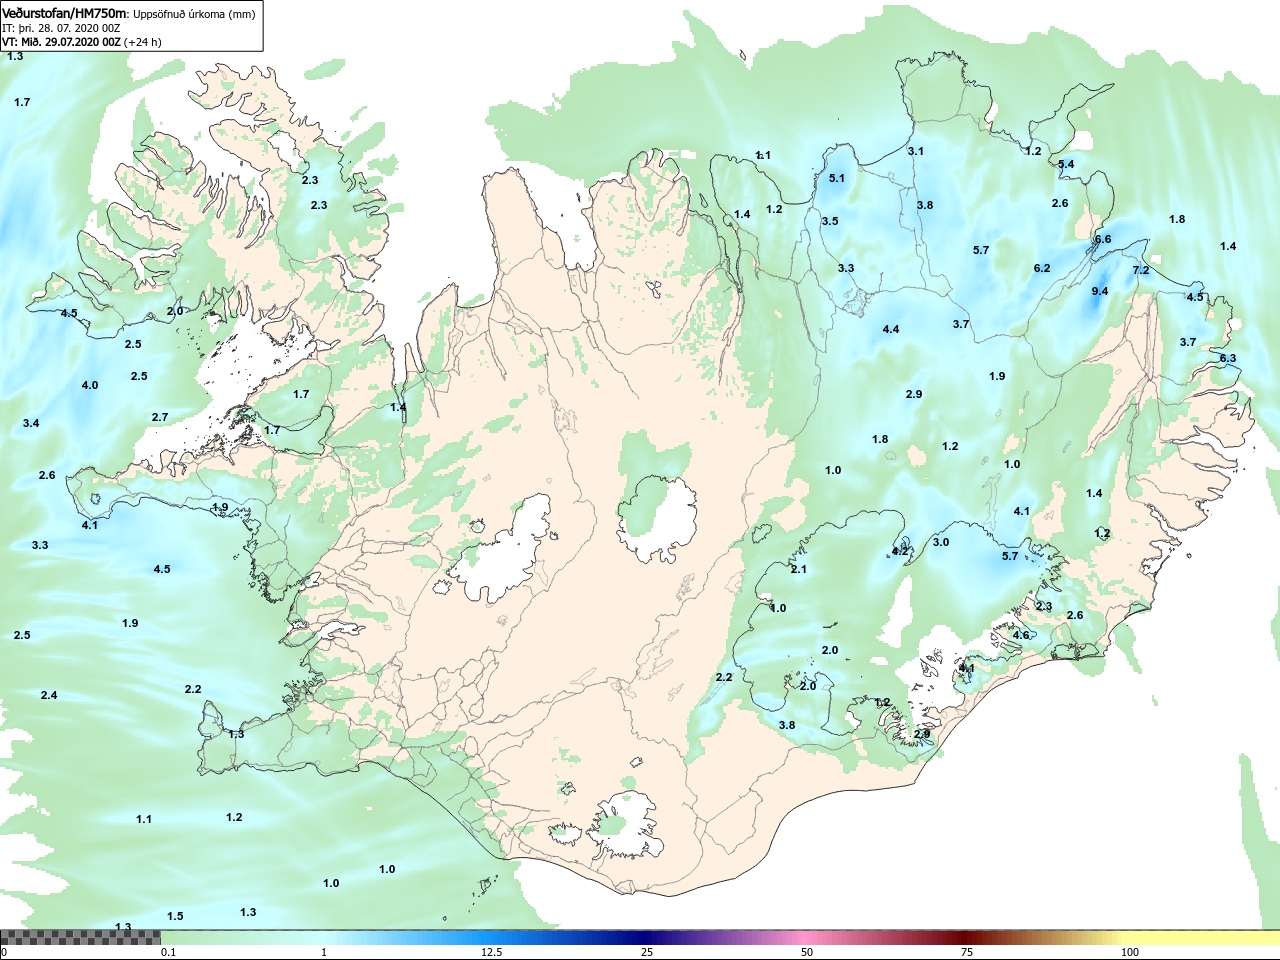Click the 2.4 value in the sea
Viewport: 1280px width, 960px height.
point(49,695)
